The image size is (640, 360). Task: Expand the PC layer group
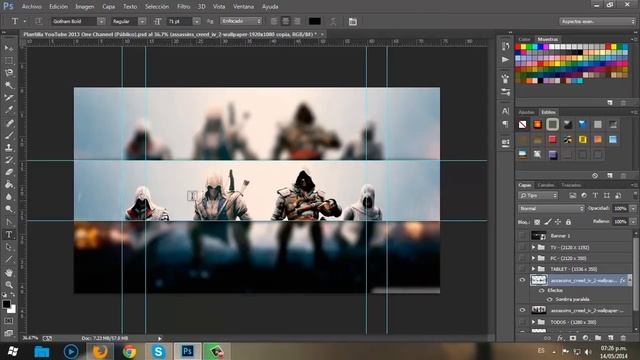pos(533,258)
